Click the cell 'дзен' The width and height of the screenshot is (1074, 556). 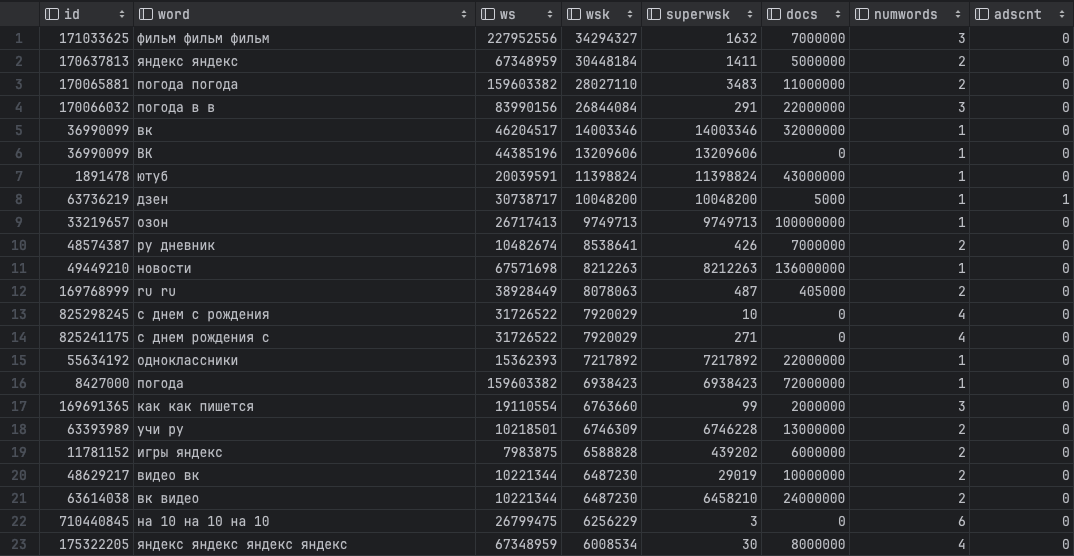point(304,199)
